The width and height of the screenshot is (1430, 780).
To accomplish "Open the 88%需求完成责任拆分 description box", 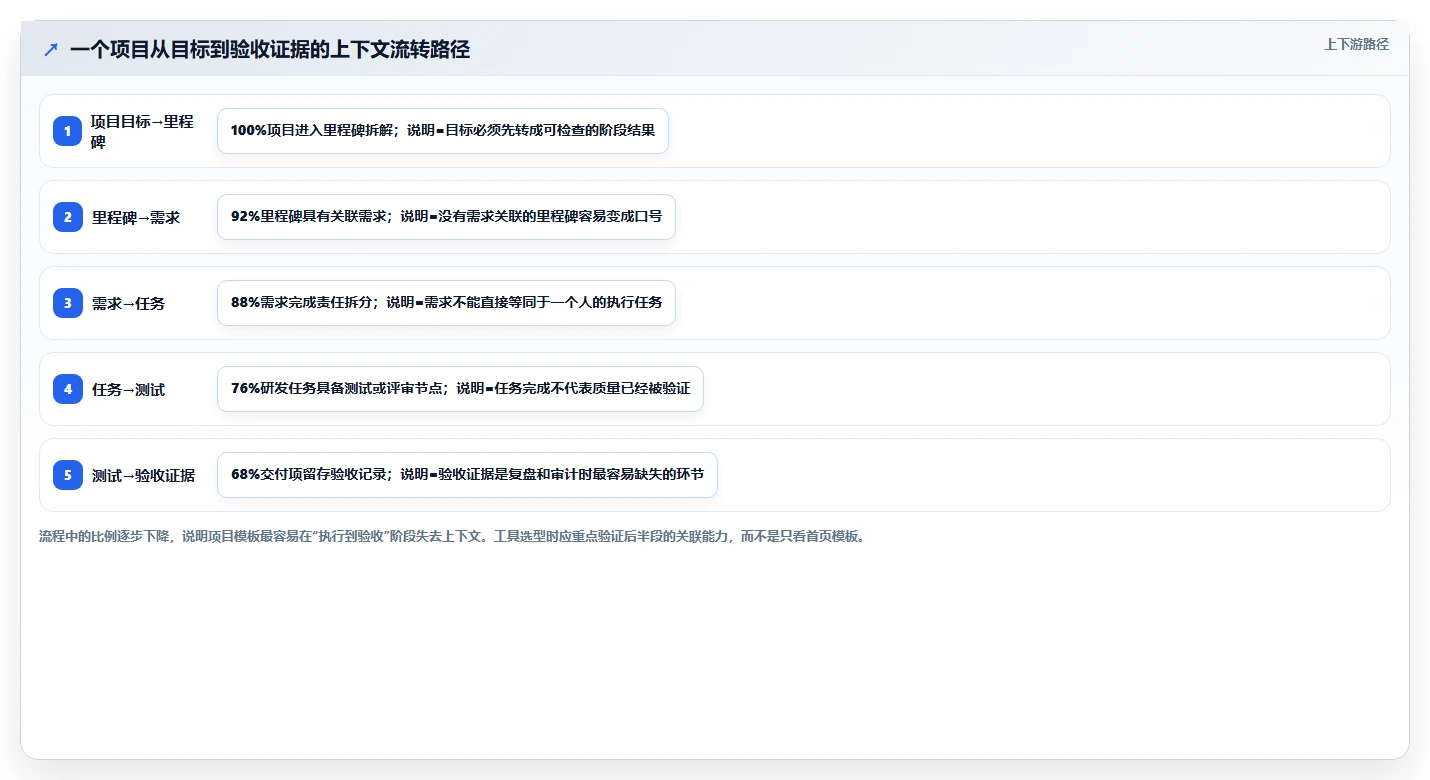I will point(446,303).
